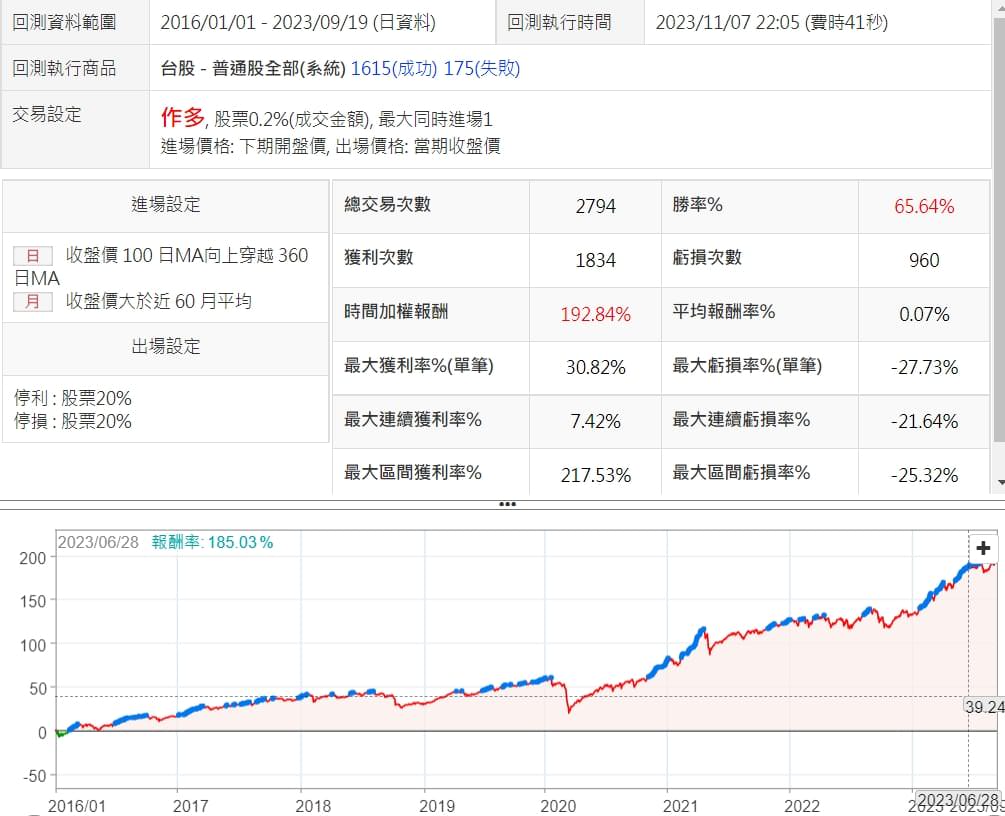Click the 時間加權報酬 value 192.84%
The width and height of the screenshot is (1005, 816).
point(595,314)
